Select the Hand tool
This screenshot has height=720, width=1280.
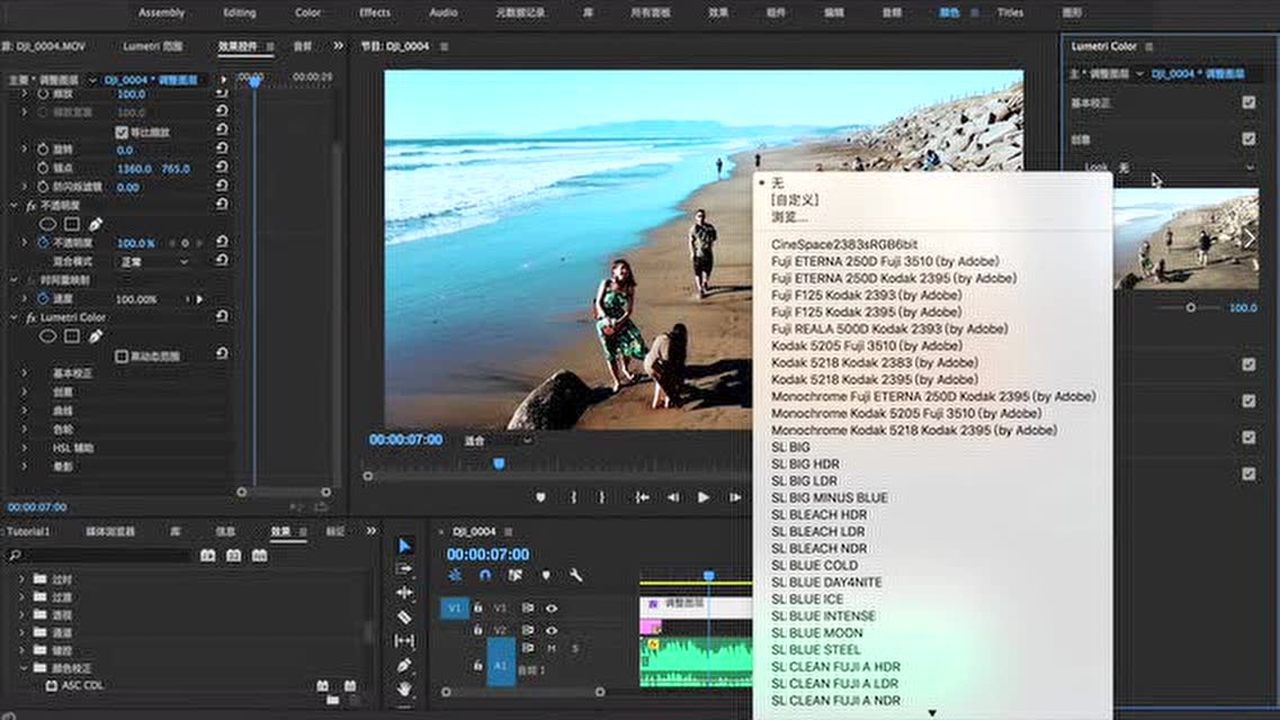[404, 689]
